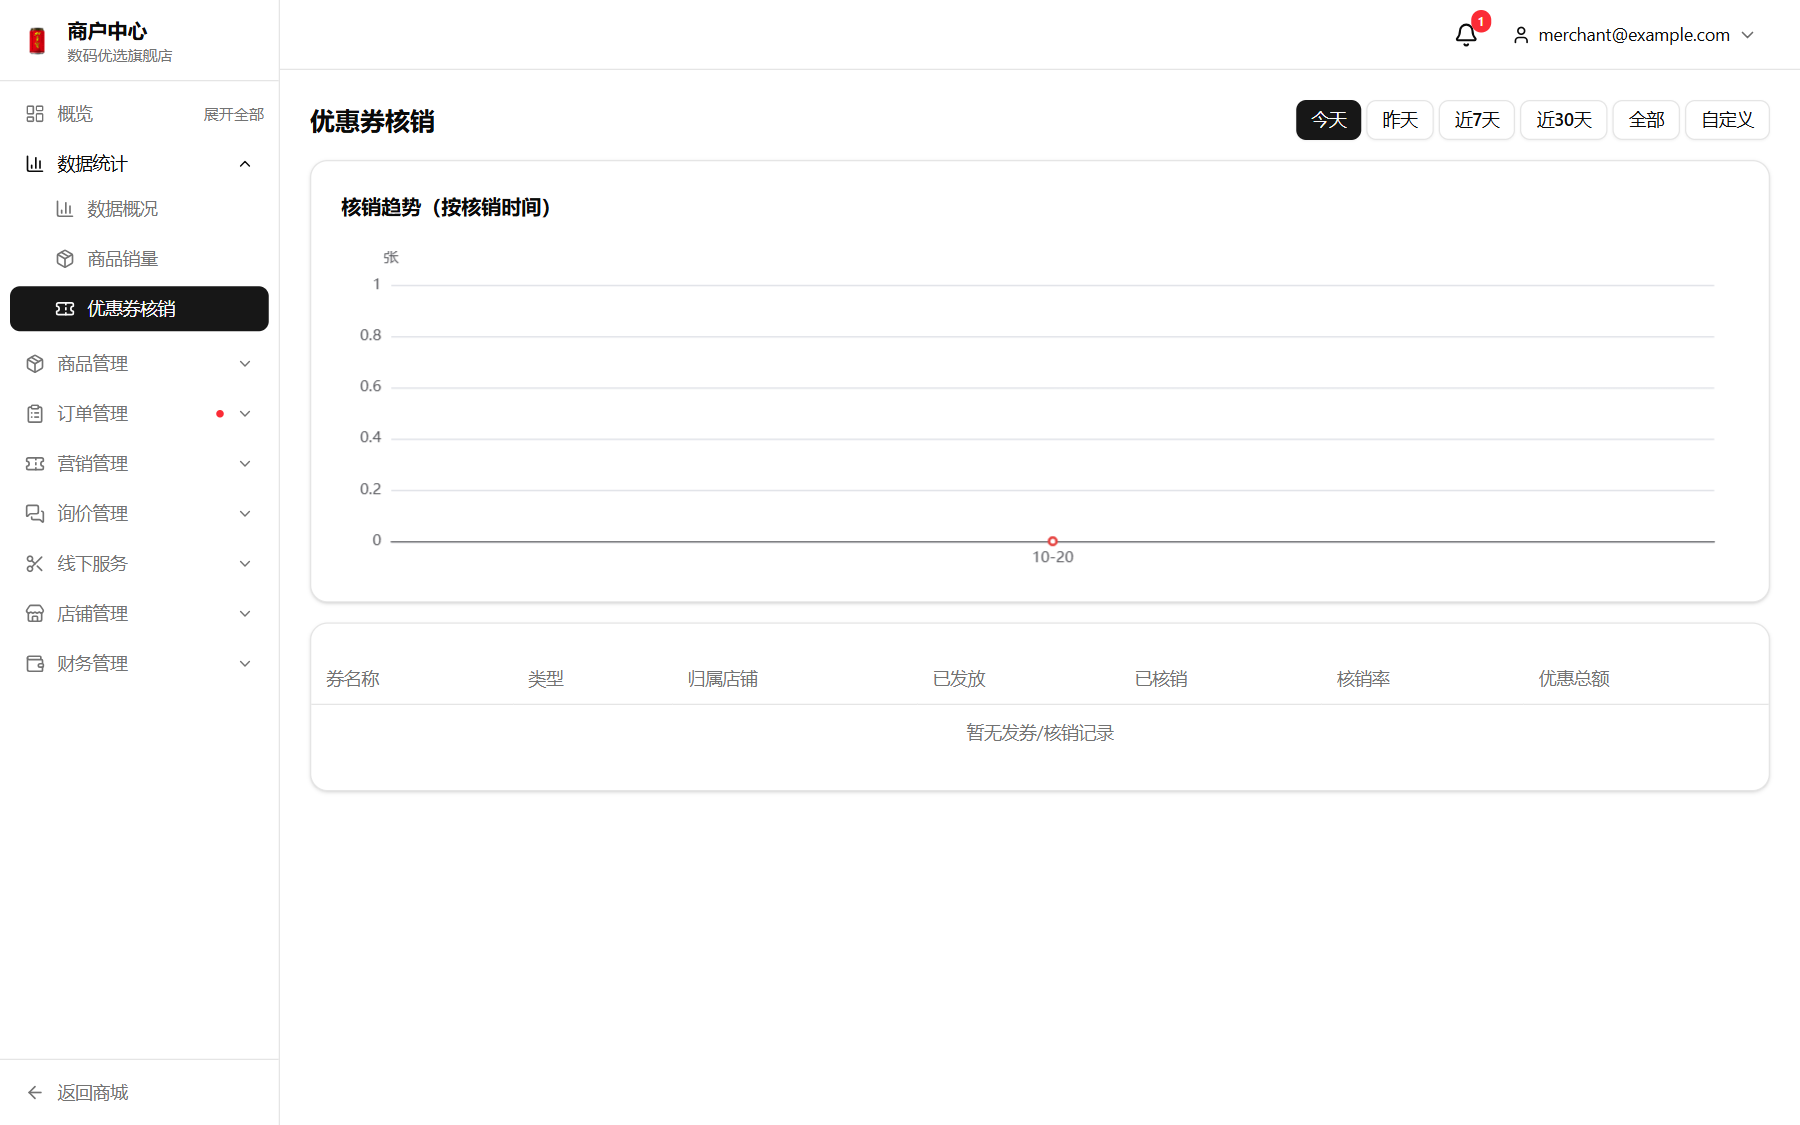Collapse the 数据统计 section chevron
Viewport: 1800px width, 1125px height.
[245, 164]
